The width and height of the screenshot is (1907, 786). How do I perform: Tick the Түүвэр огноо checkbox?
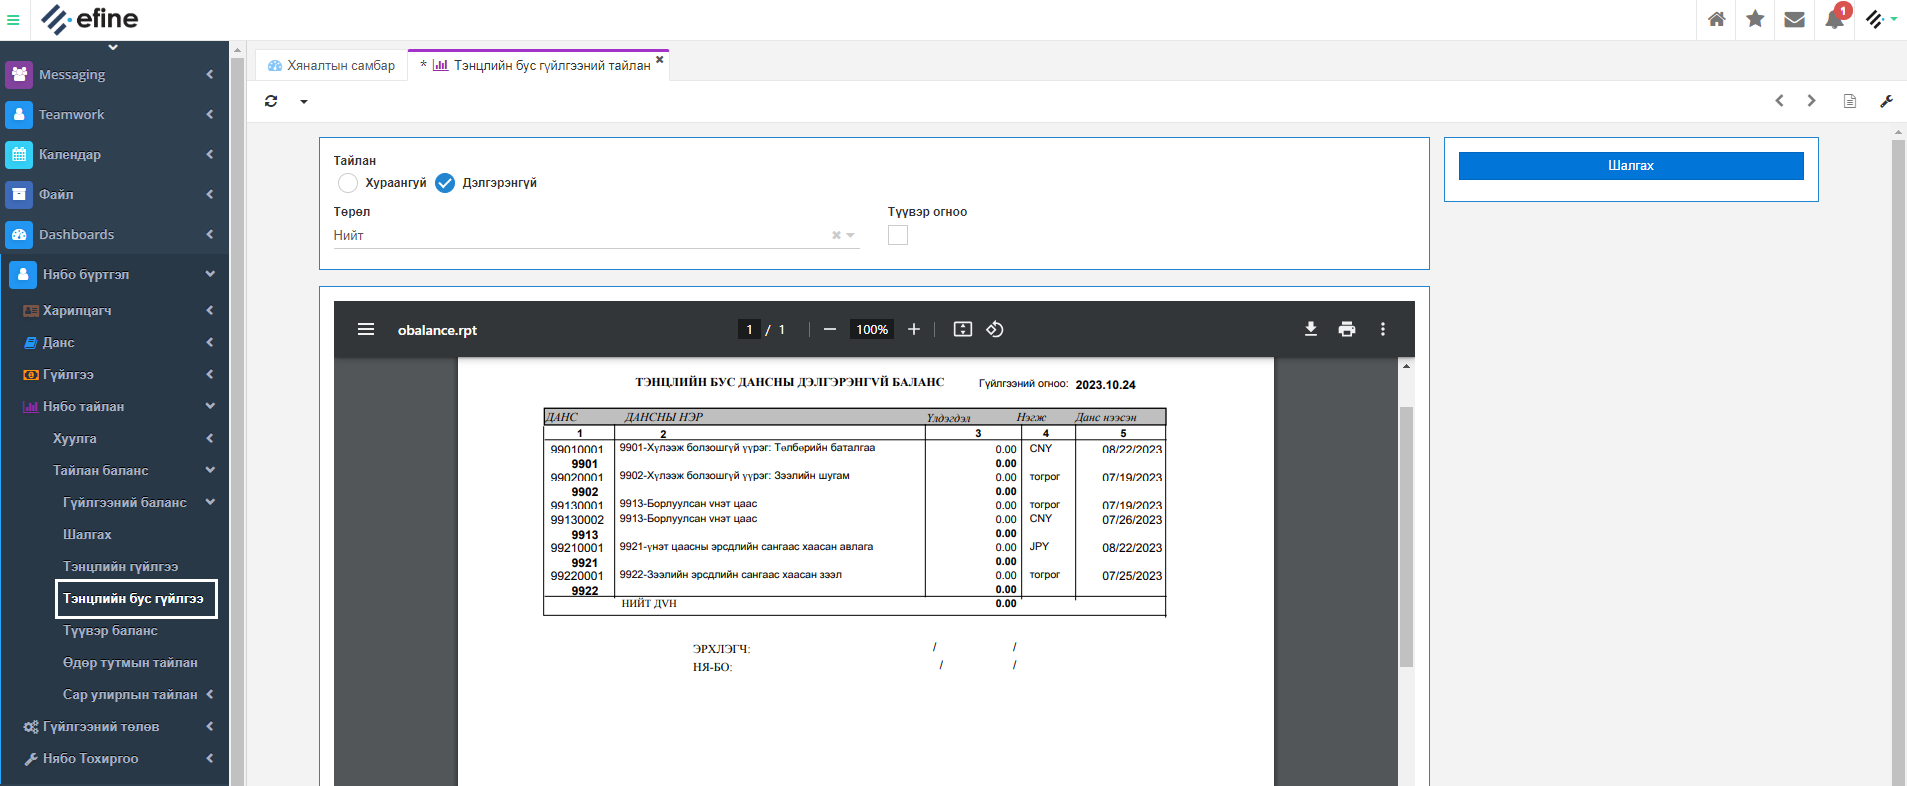pos(898,235)
